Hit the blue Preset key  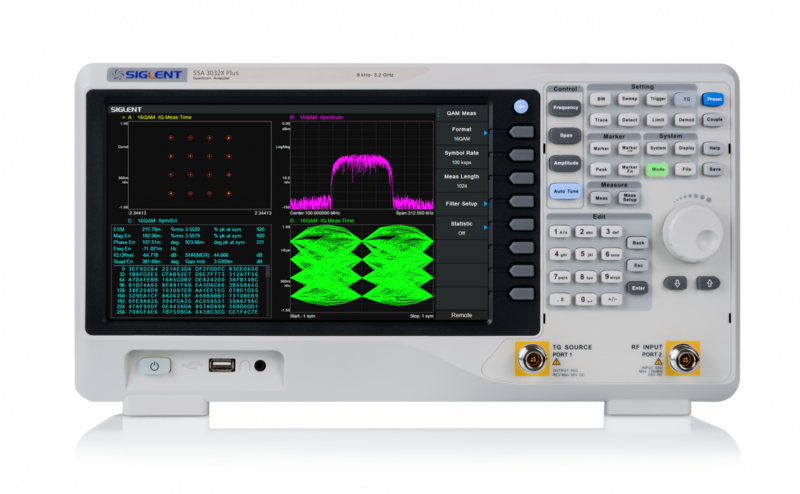pos(713,99)
